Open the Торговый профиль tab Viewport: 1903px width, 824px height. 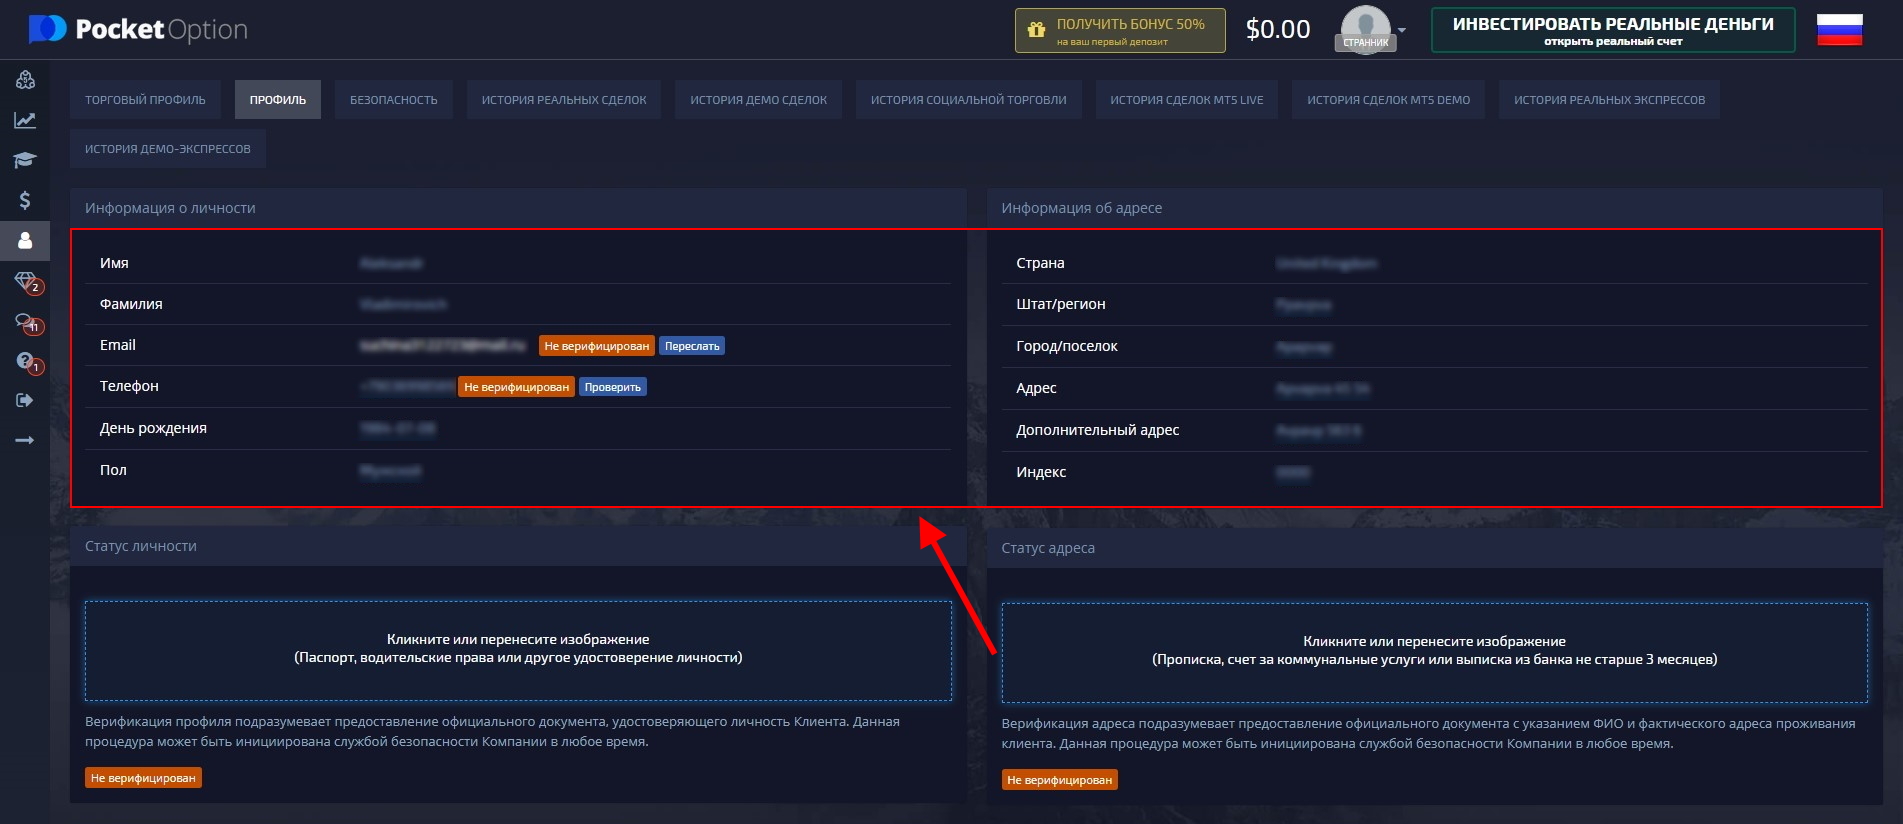click(145, 100)
